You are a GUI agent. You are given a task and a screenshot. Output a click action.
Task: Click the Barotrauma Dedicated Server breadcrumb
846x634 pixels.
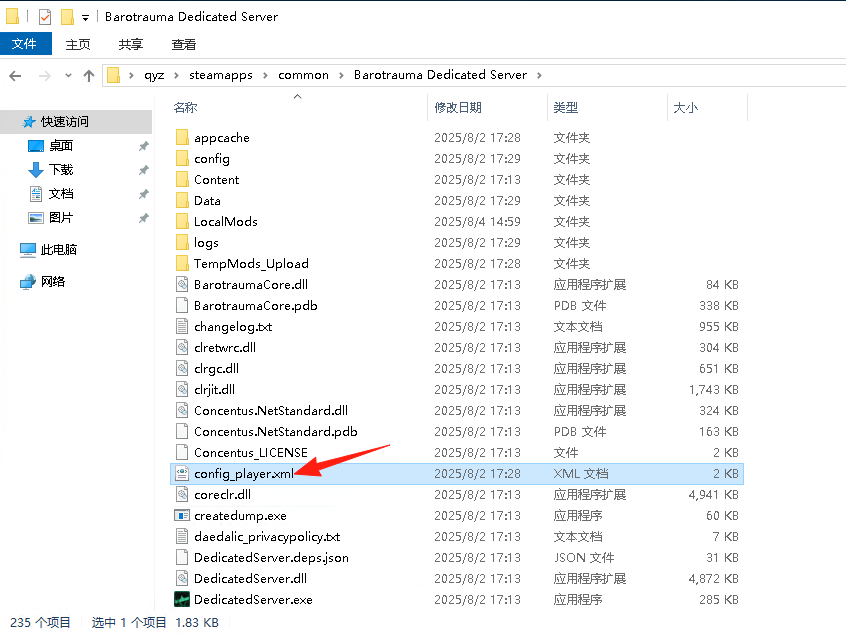coord(440,75)
